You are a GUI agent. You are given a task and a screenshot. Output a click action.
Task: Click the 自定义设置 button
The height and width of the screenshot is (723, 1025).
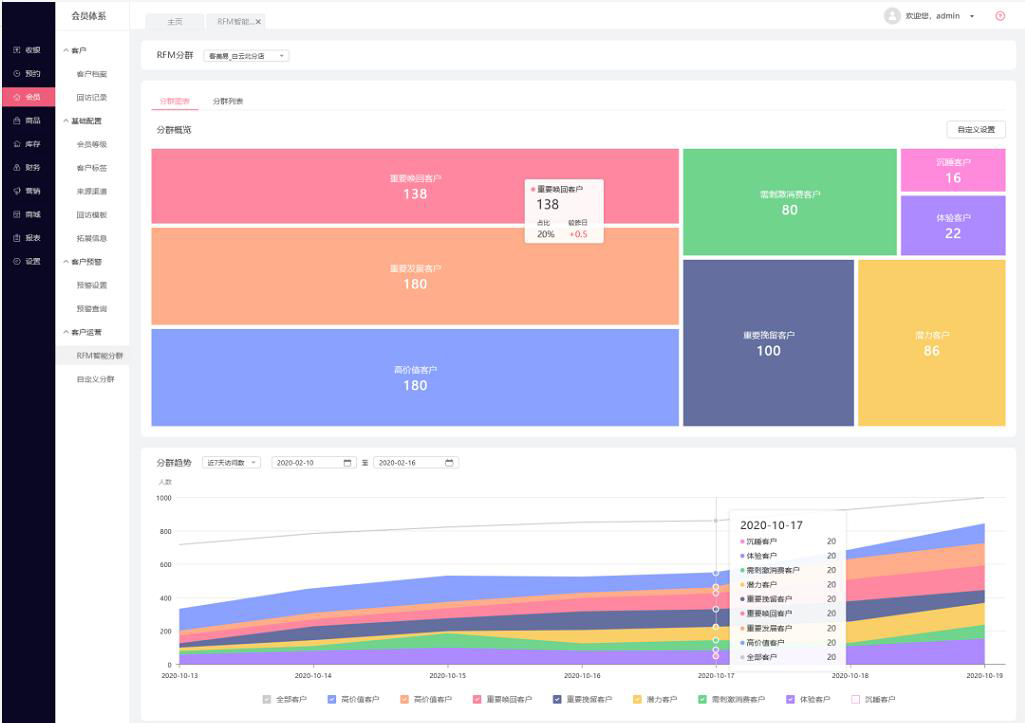click(975, 129)
